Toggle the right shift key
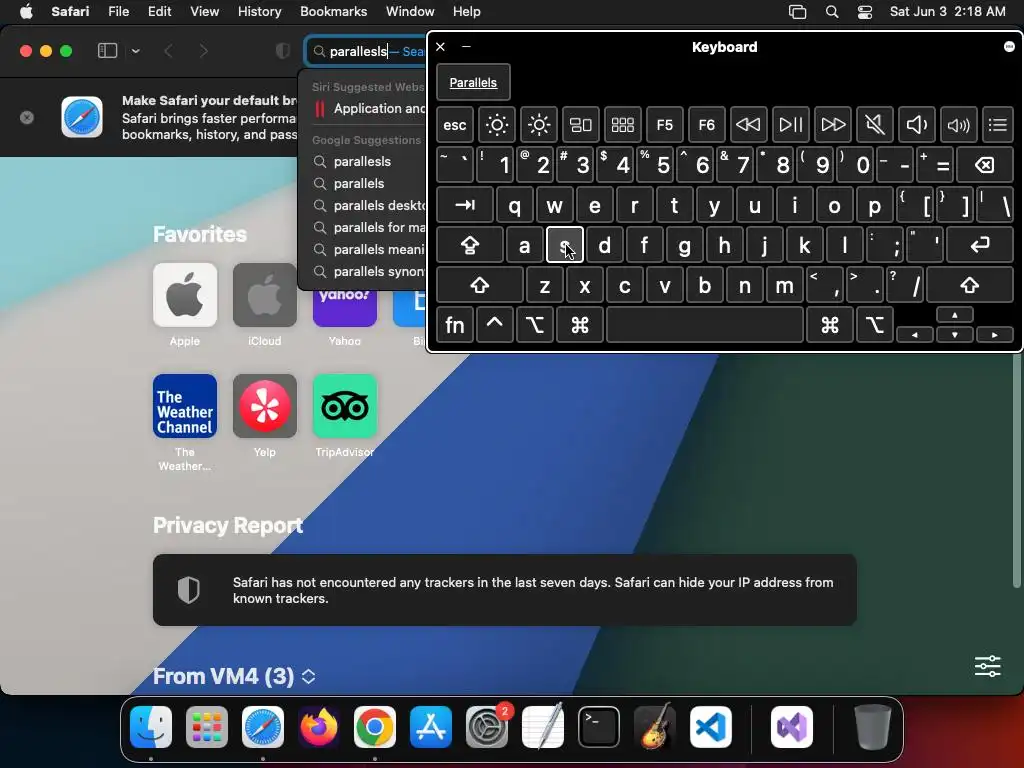Screen dimensions: 1024x768 [970, 285]
